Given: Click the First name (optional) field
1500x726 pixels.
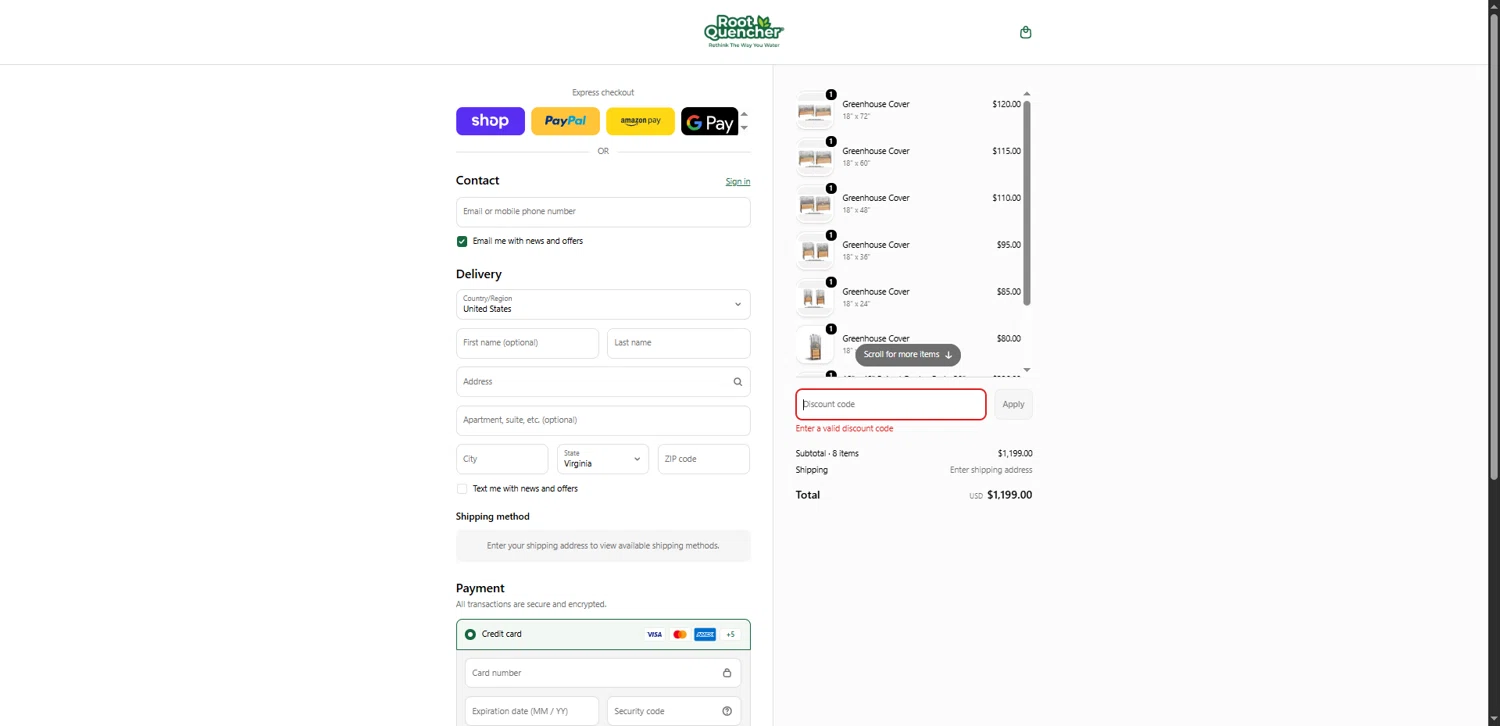Looking at the screenshot, I should pos(527,343).
